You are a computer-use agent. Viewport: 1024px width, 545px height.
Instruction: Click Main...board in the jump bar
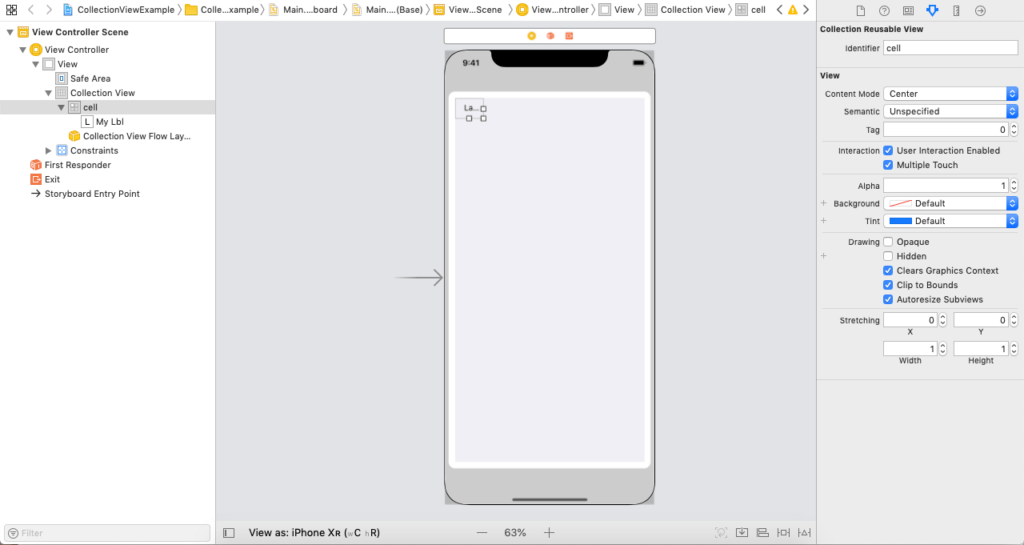[x=304, y=10]
